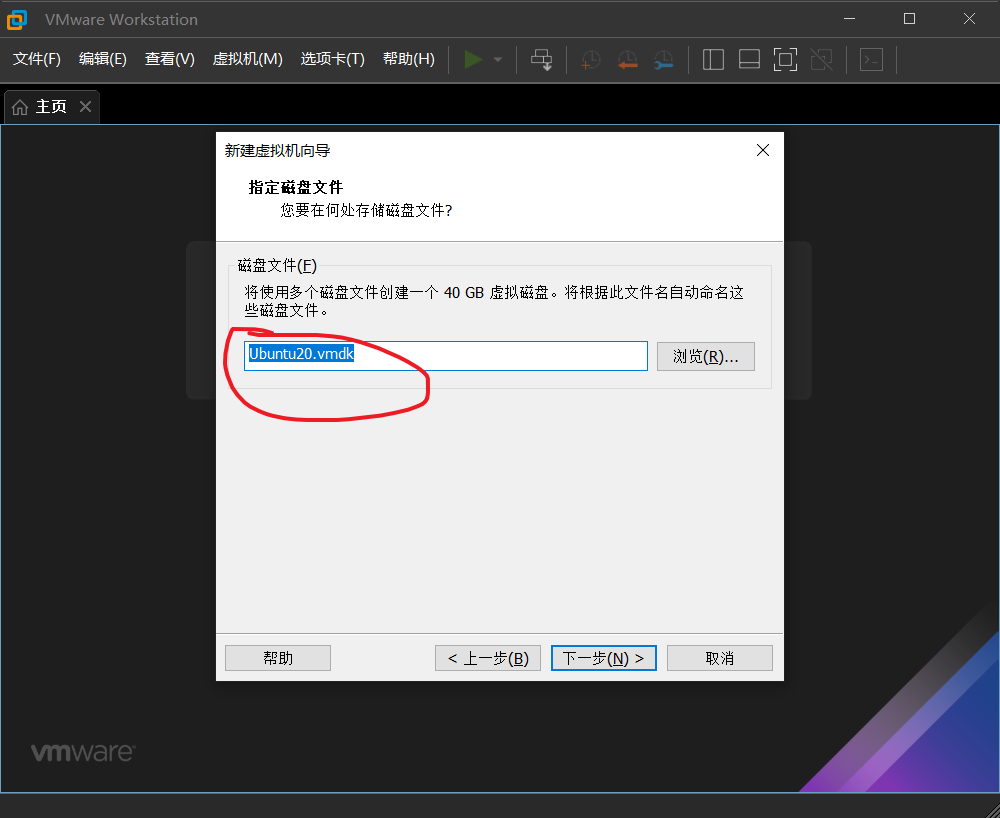Close the 新建虚拟机向导 dialog

tap(763, 150)
